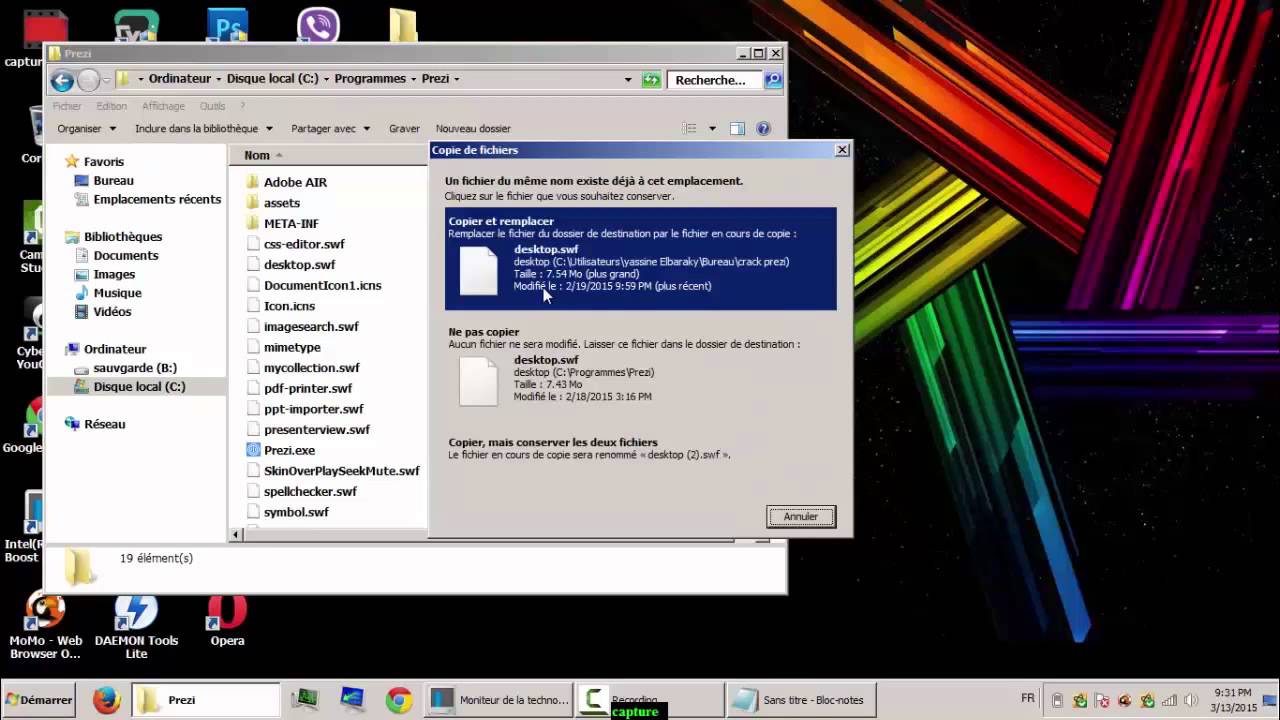Choose Copier, mais conserver les deux fichiers

tap(640, 448)
